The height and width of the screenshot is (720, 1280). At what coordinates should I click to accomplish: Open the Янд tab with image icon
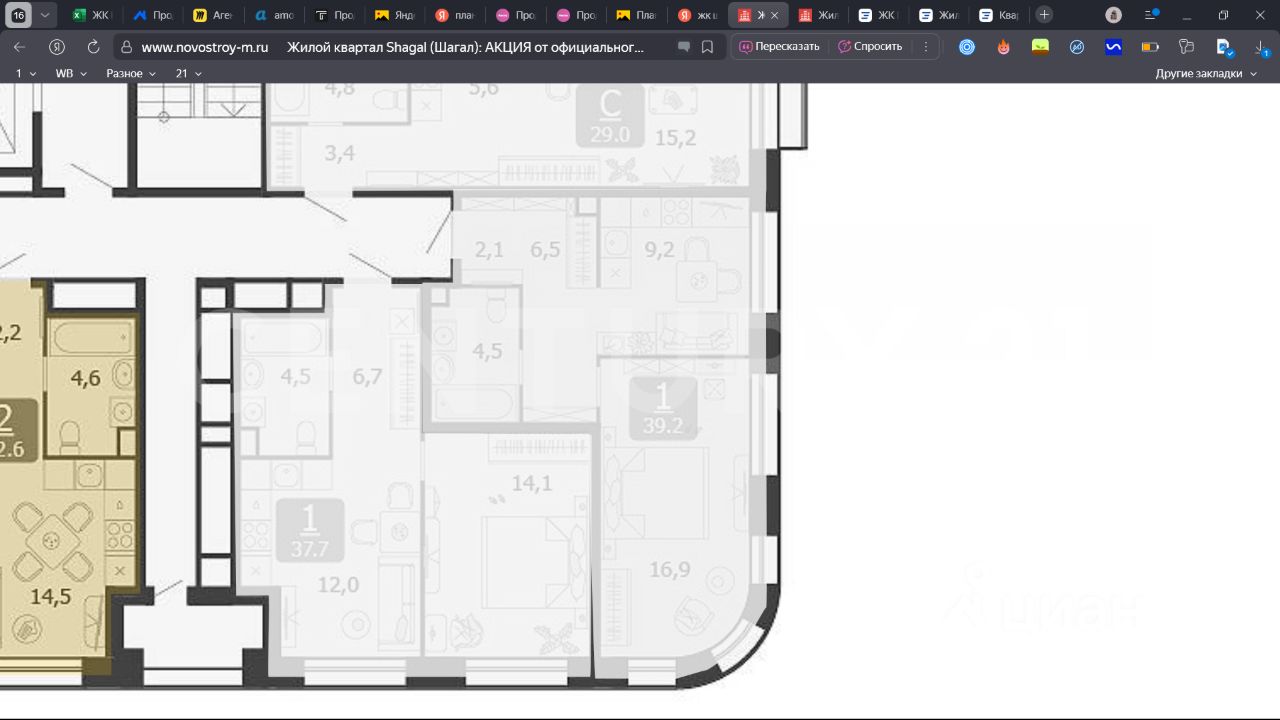[394, 15]
